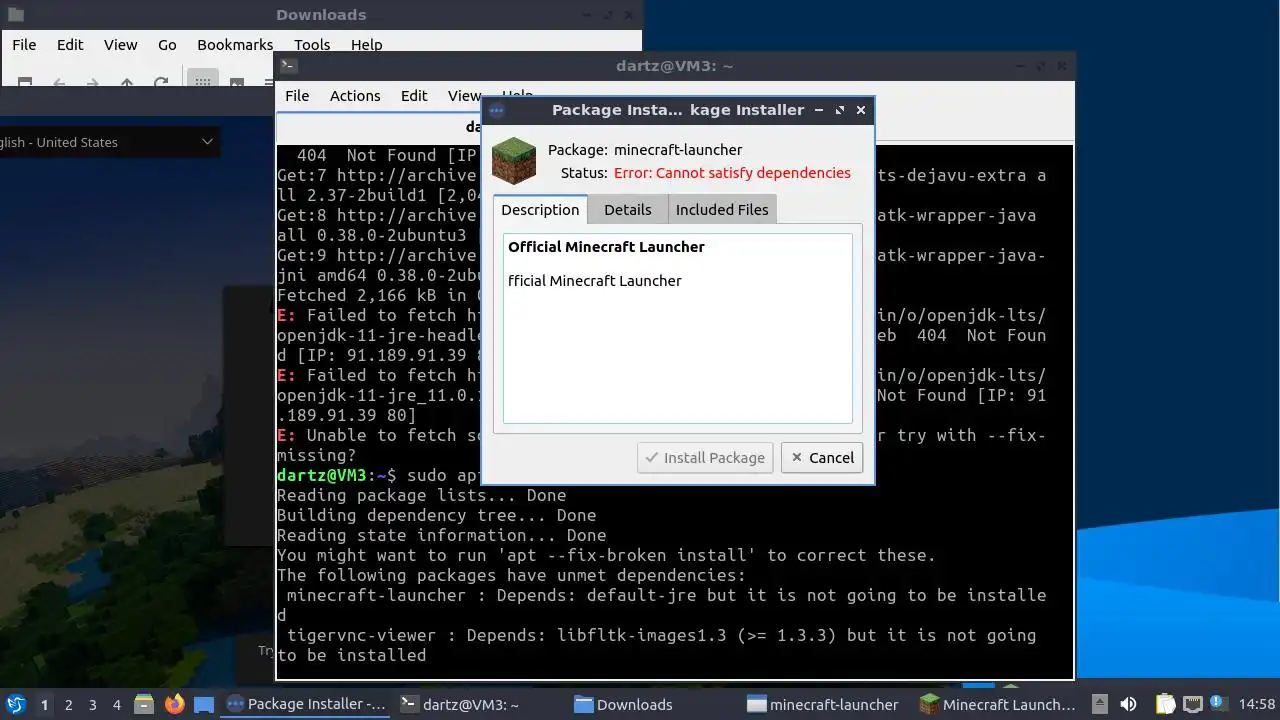Cancel the package installation dialog
1280x720 pixels.
[x=822, y=457]
